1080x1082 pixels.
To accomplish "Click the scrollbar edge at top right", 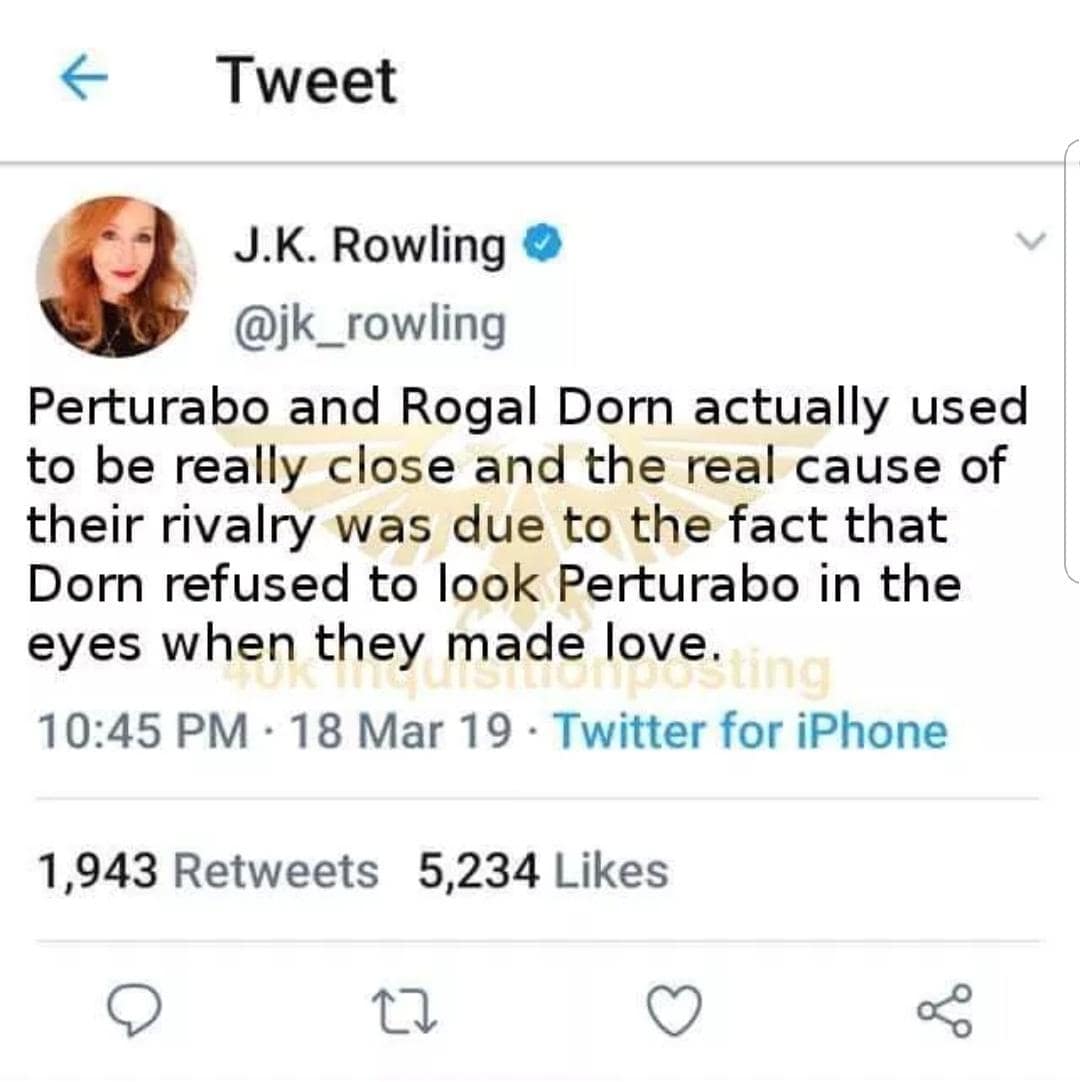I will [1072, 360].
